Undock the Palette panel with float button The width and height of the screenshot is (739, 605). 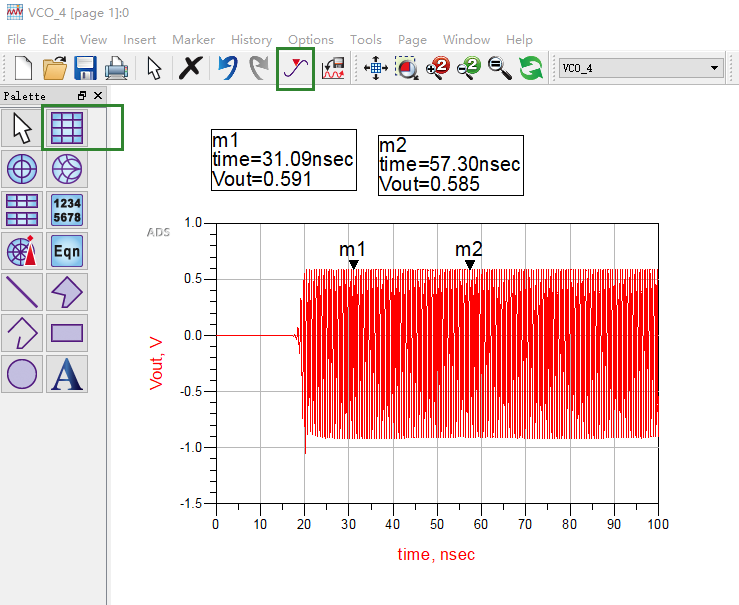click(82, 96)
